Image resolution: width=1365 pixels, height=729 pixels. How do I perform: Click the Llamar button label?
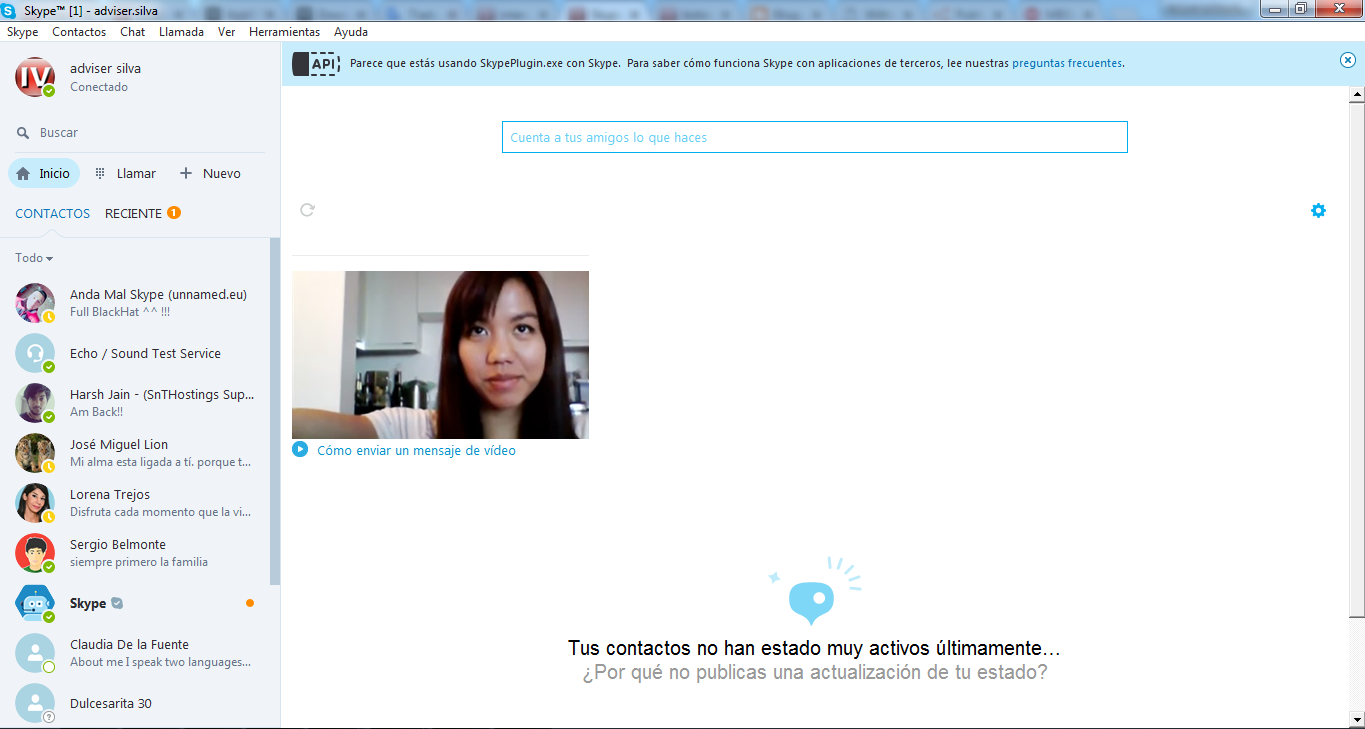(136, 173)
